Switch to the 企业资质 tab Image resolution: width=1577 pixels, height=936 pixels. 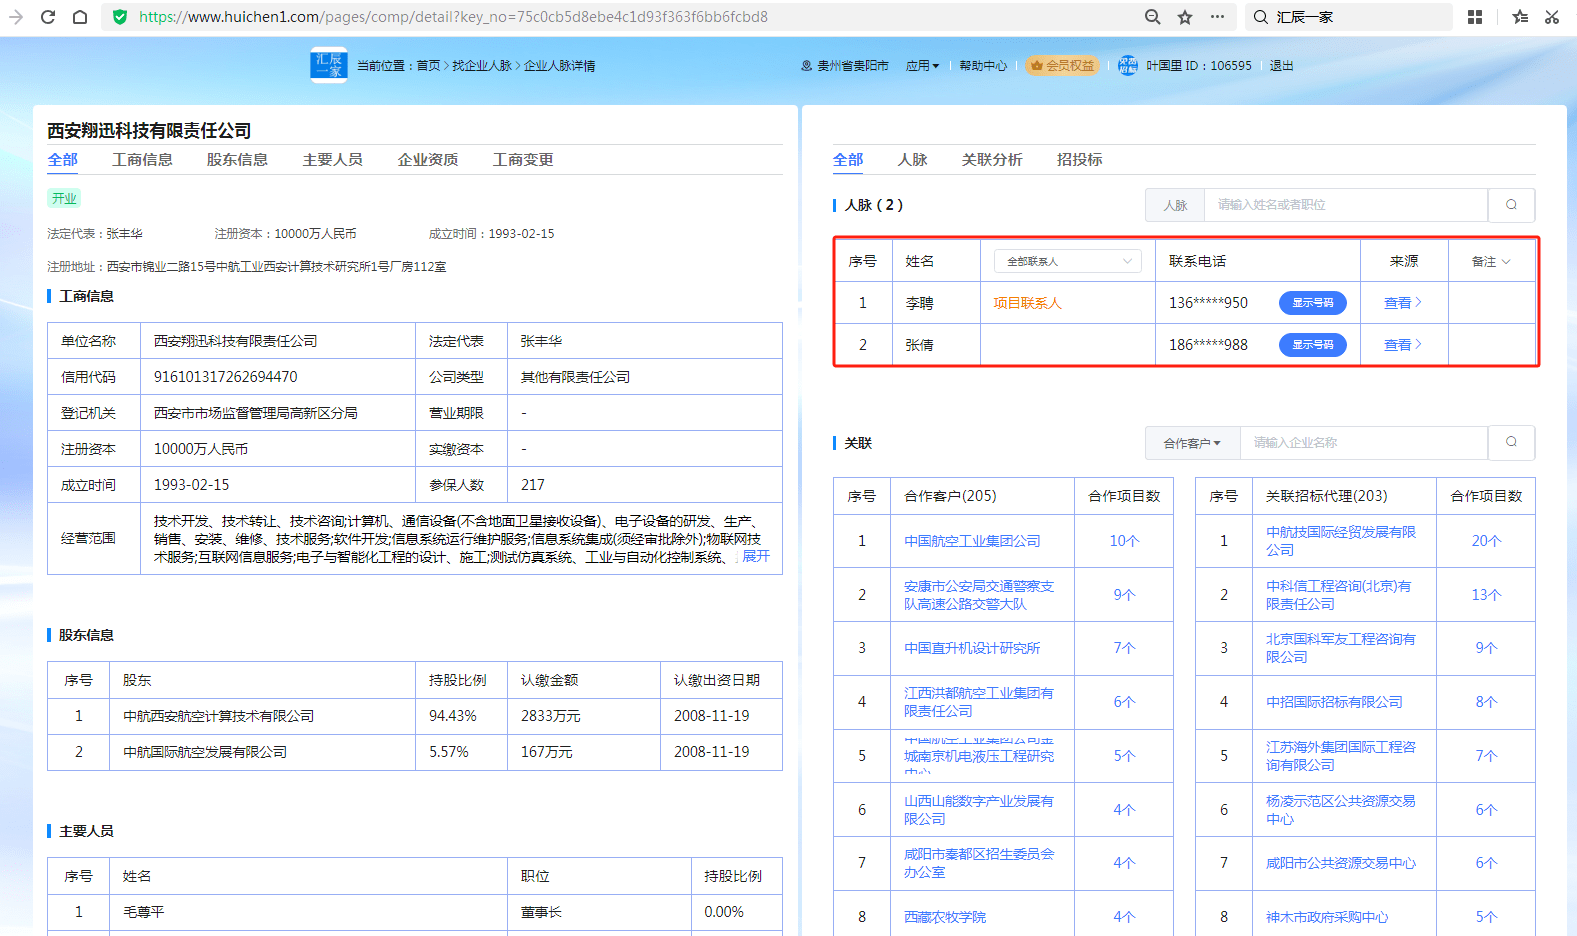[x=428, y=160]
